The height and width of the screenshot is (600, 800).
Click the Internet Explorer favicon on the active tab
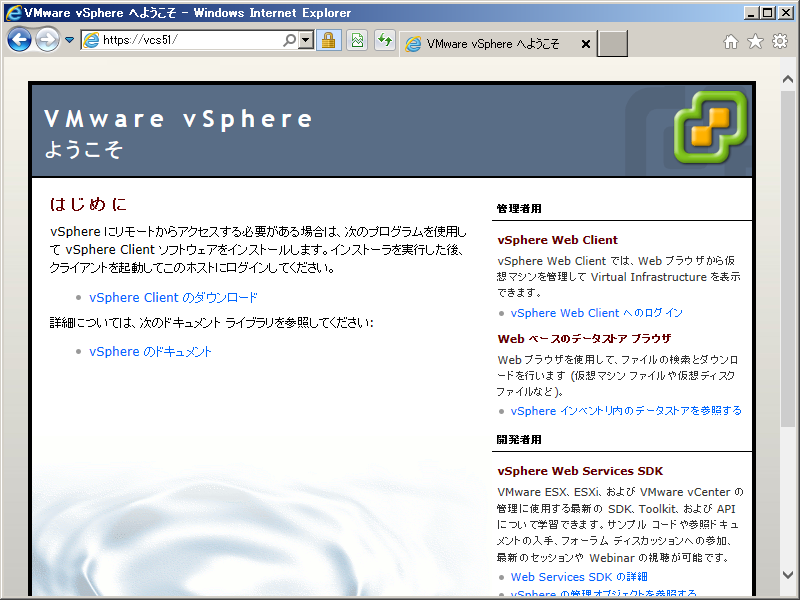(x=412, y=43)
